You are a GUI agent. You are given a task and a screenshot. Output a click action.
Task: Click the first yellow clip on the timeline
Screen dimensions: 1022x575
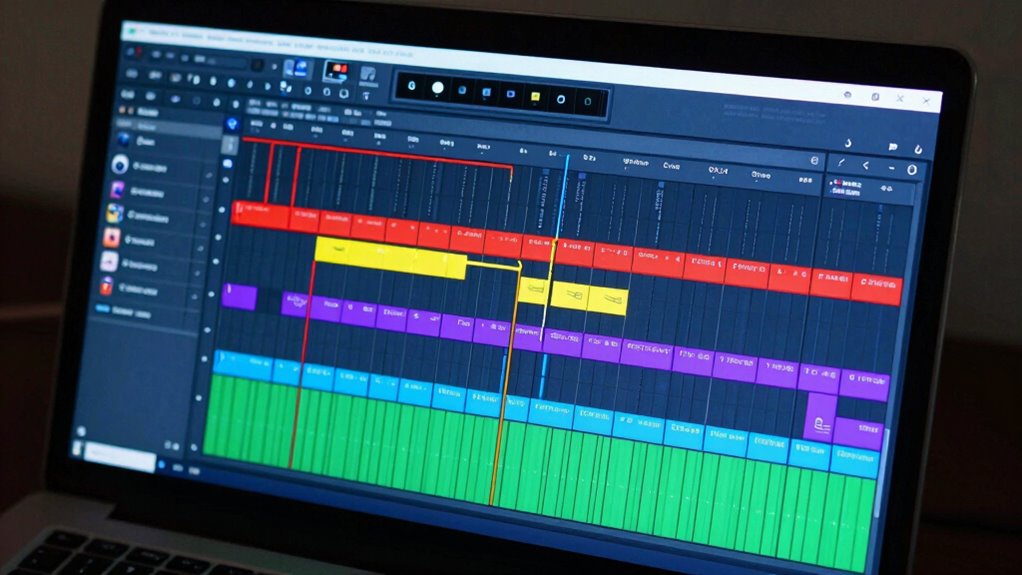click(390, 258)
